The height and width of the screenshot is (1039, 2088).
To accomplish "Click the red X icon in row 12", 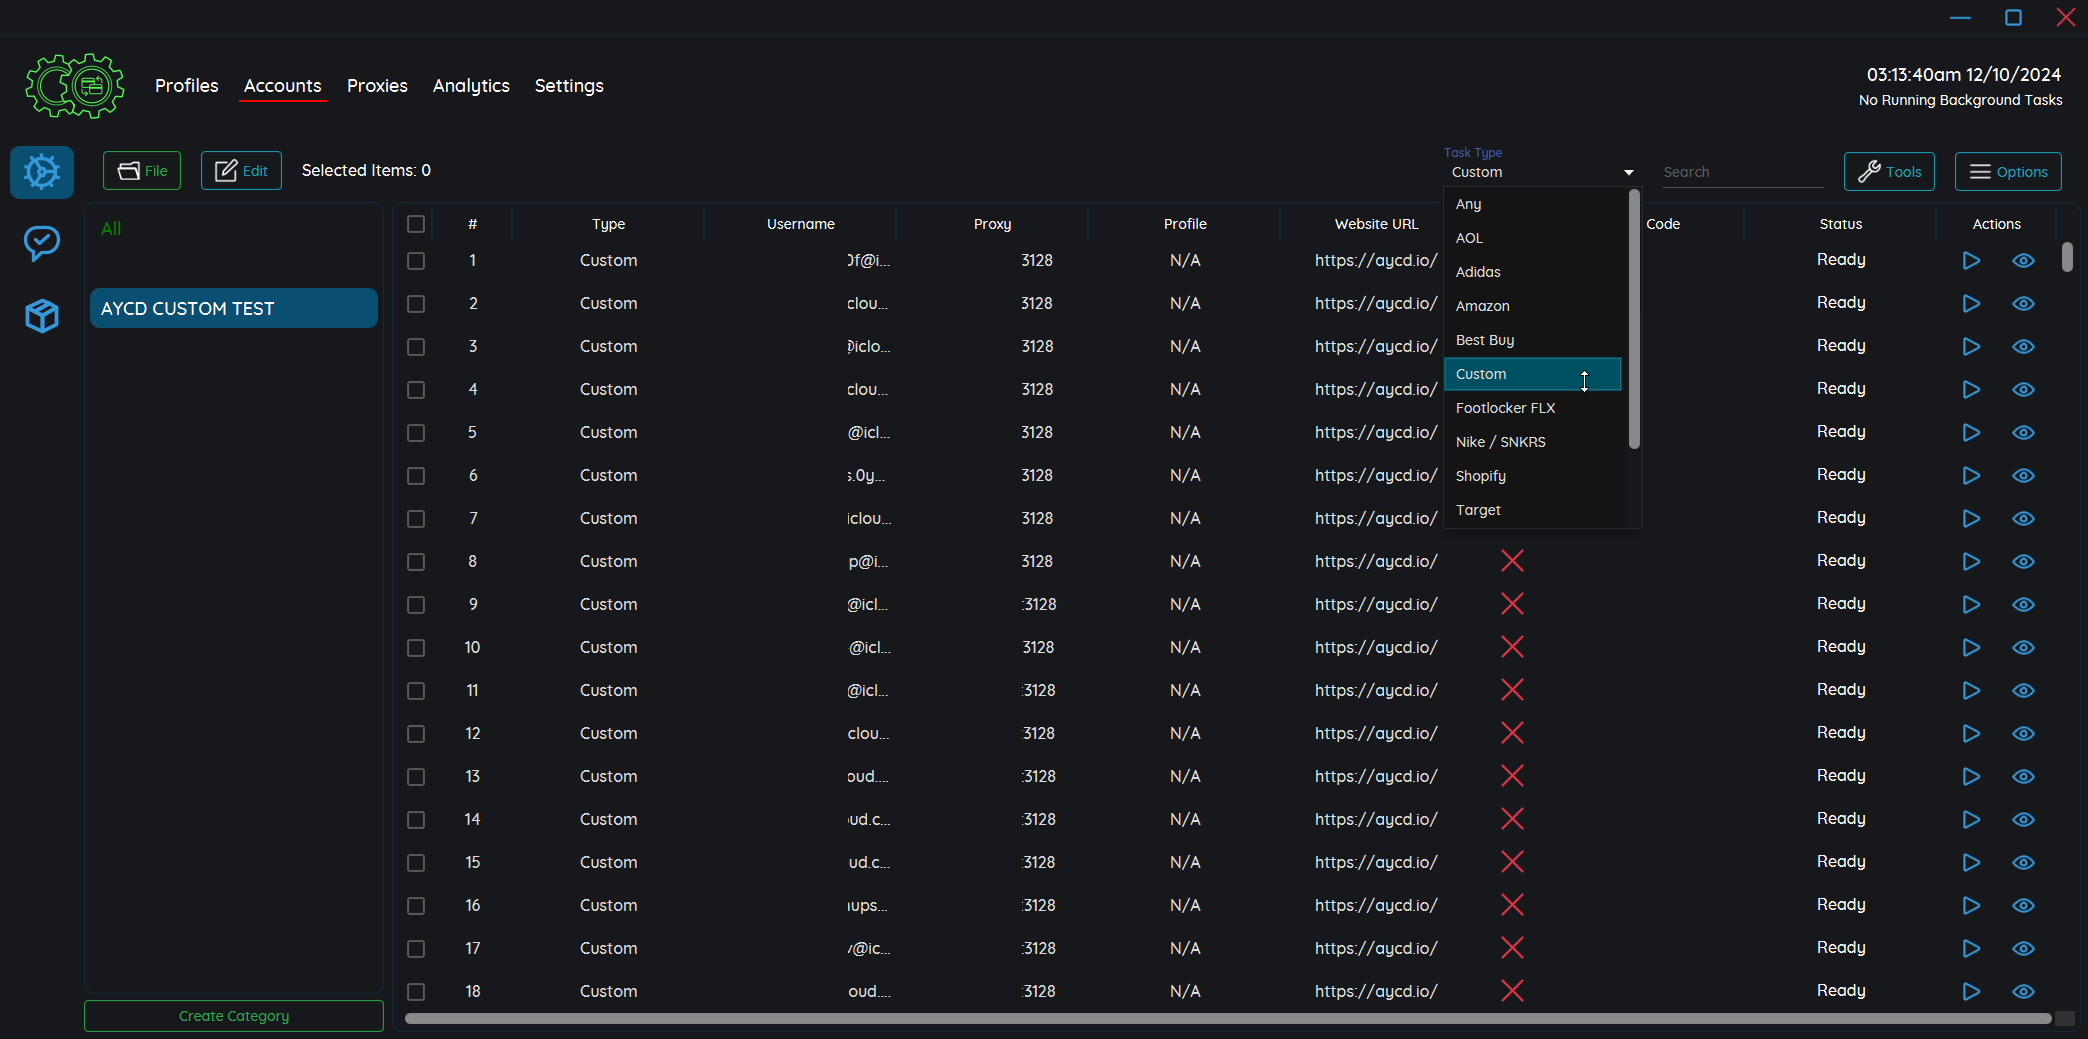I will (x=1512, y=733).
